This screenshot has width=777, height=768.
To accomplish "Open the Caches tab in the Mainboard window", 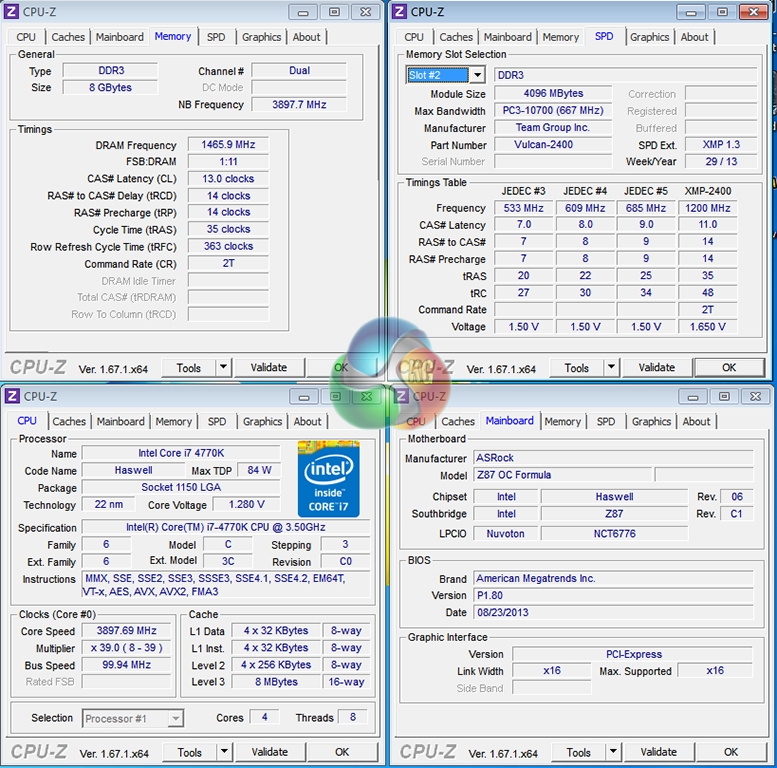I will pos(458,421).
